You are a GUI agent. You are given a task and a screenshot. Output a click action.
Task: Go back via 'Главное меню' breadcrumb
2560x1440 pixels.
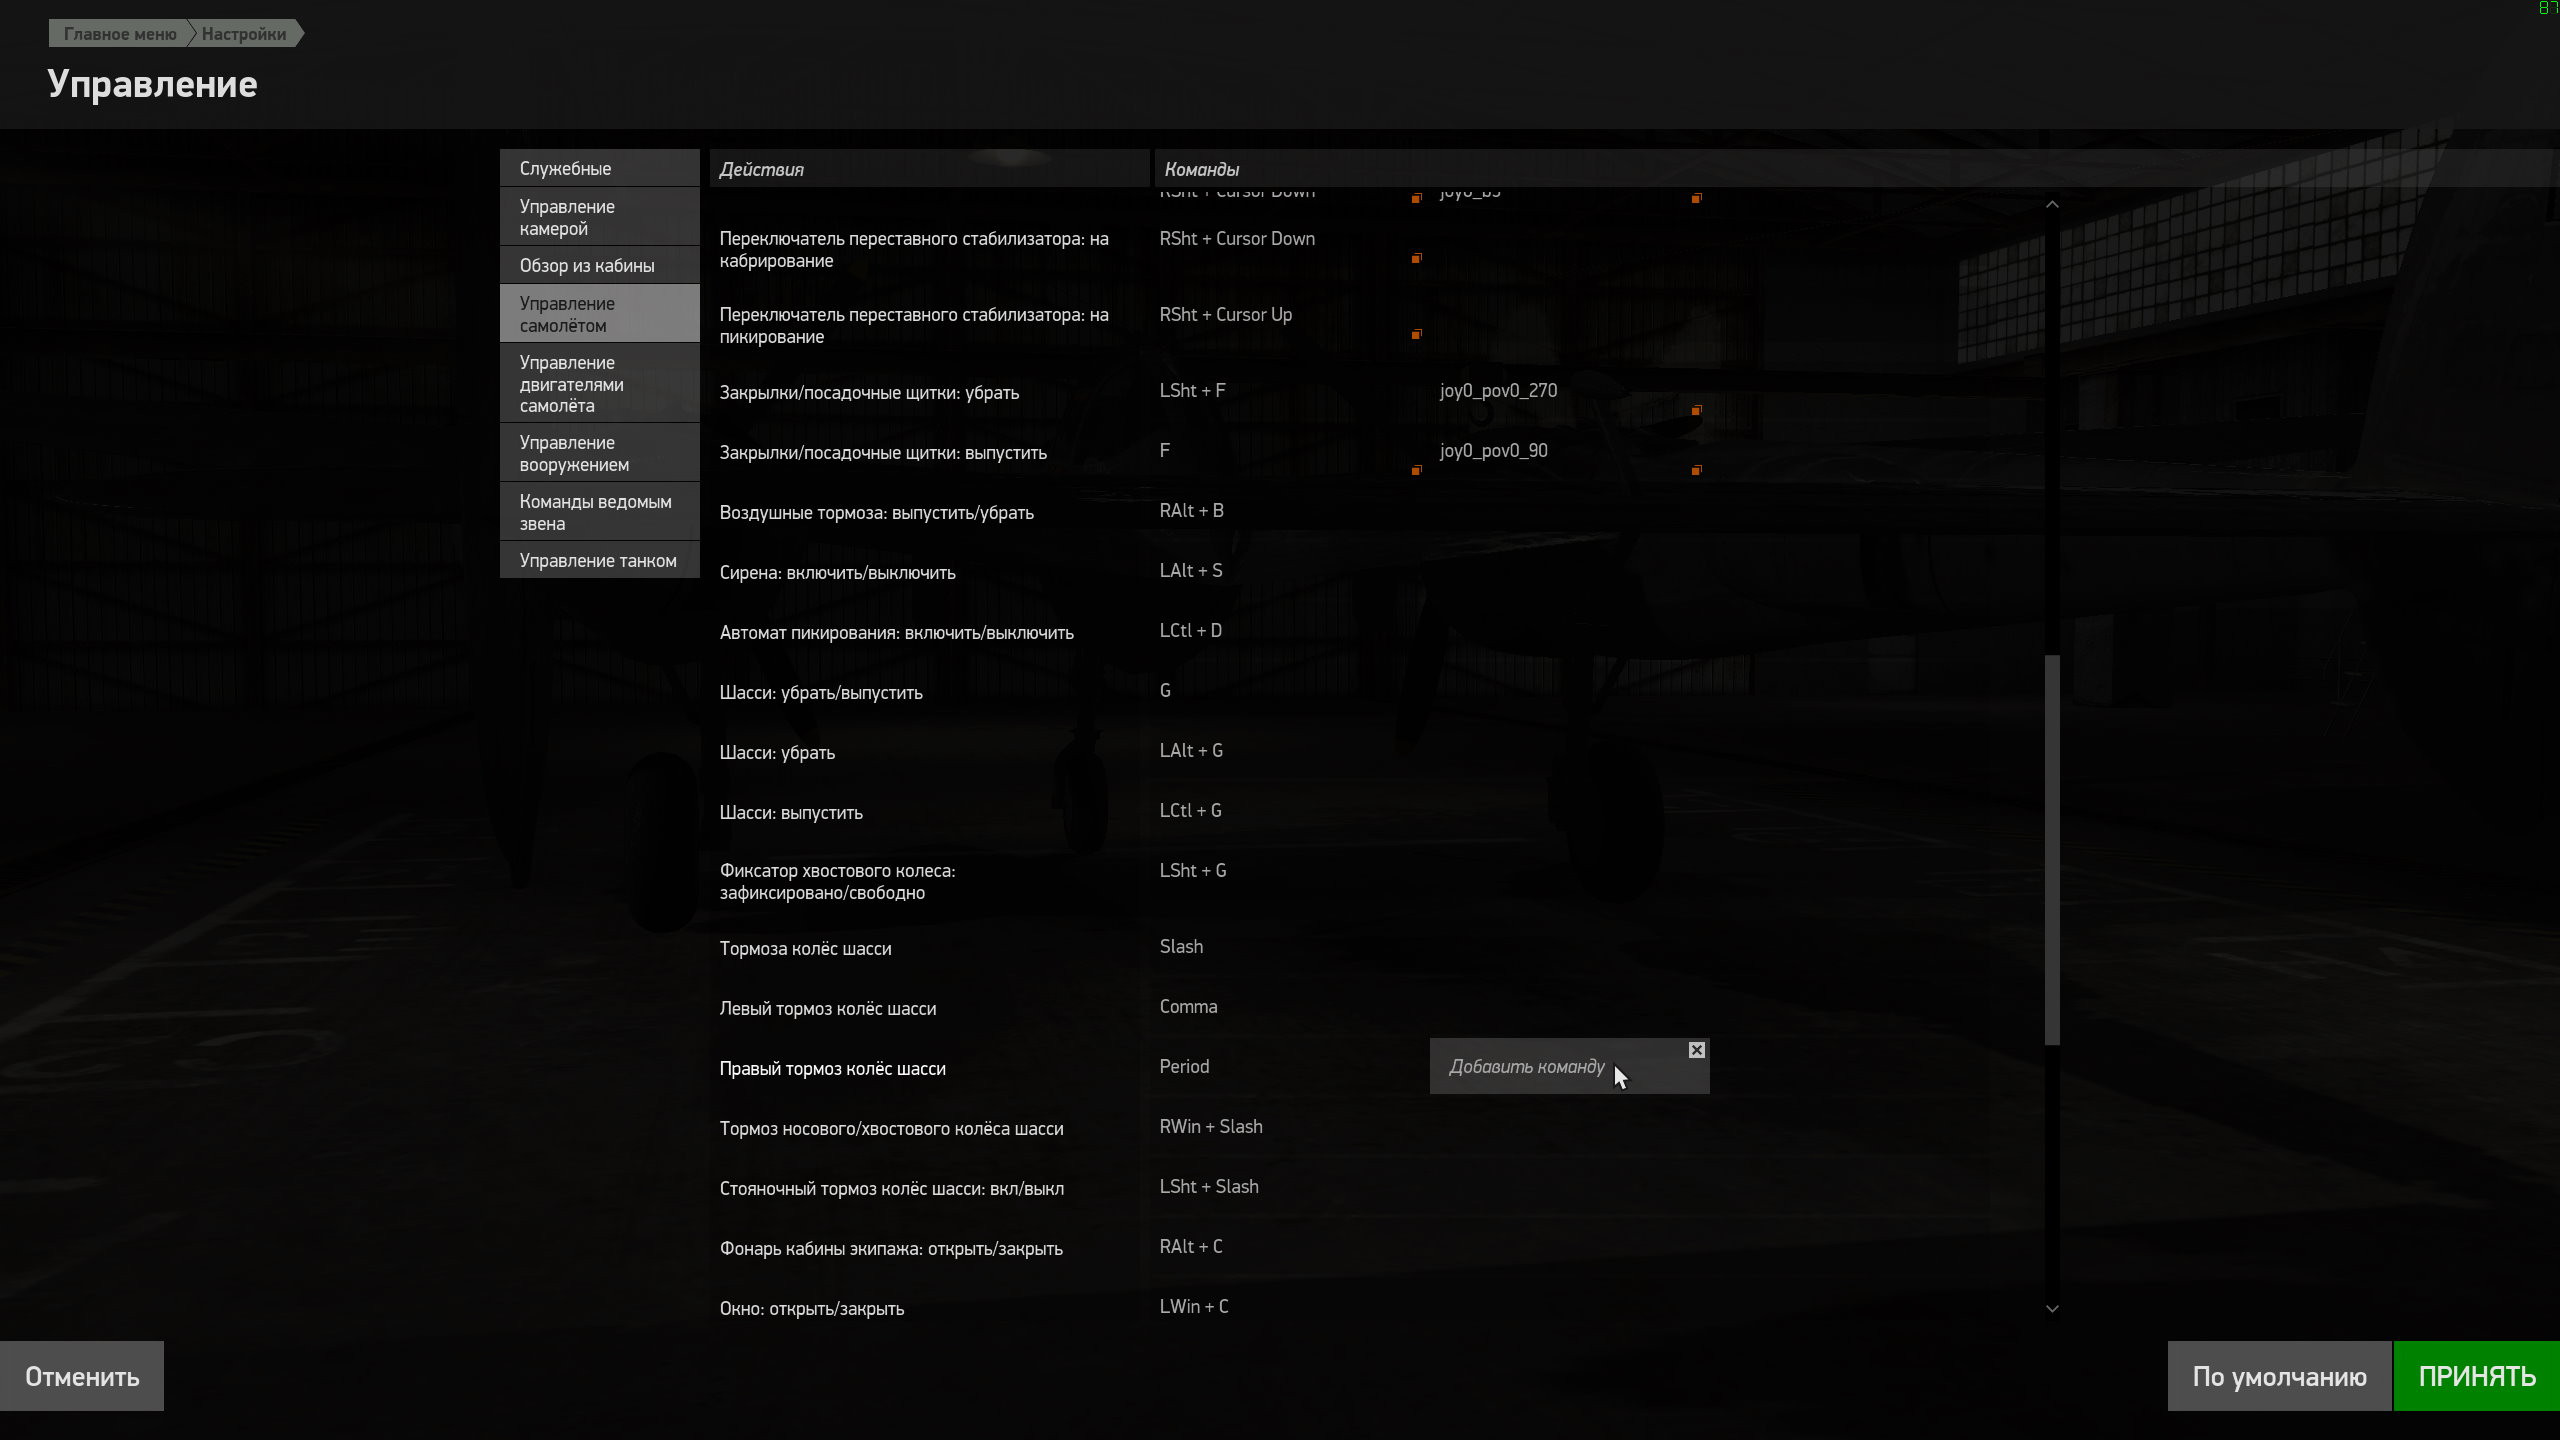pyautogui.click(x=119, y=34)
